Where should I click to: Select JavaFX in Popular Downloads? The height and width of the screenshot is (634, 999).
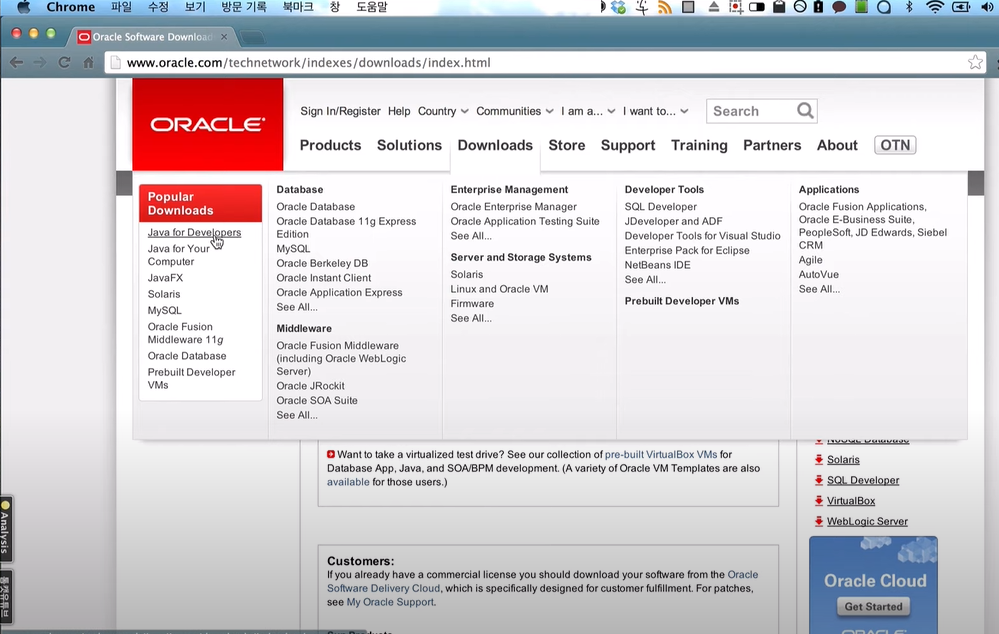[x=165, y=278]
